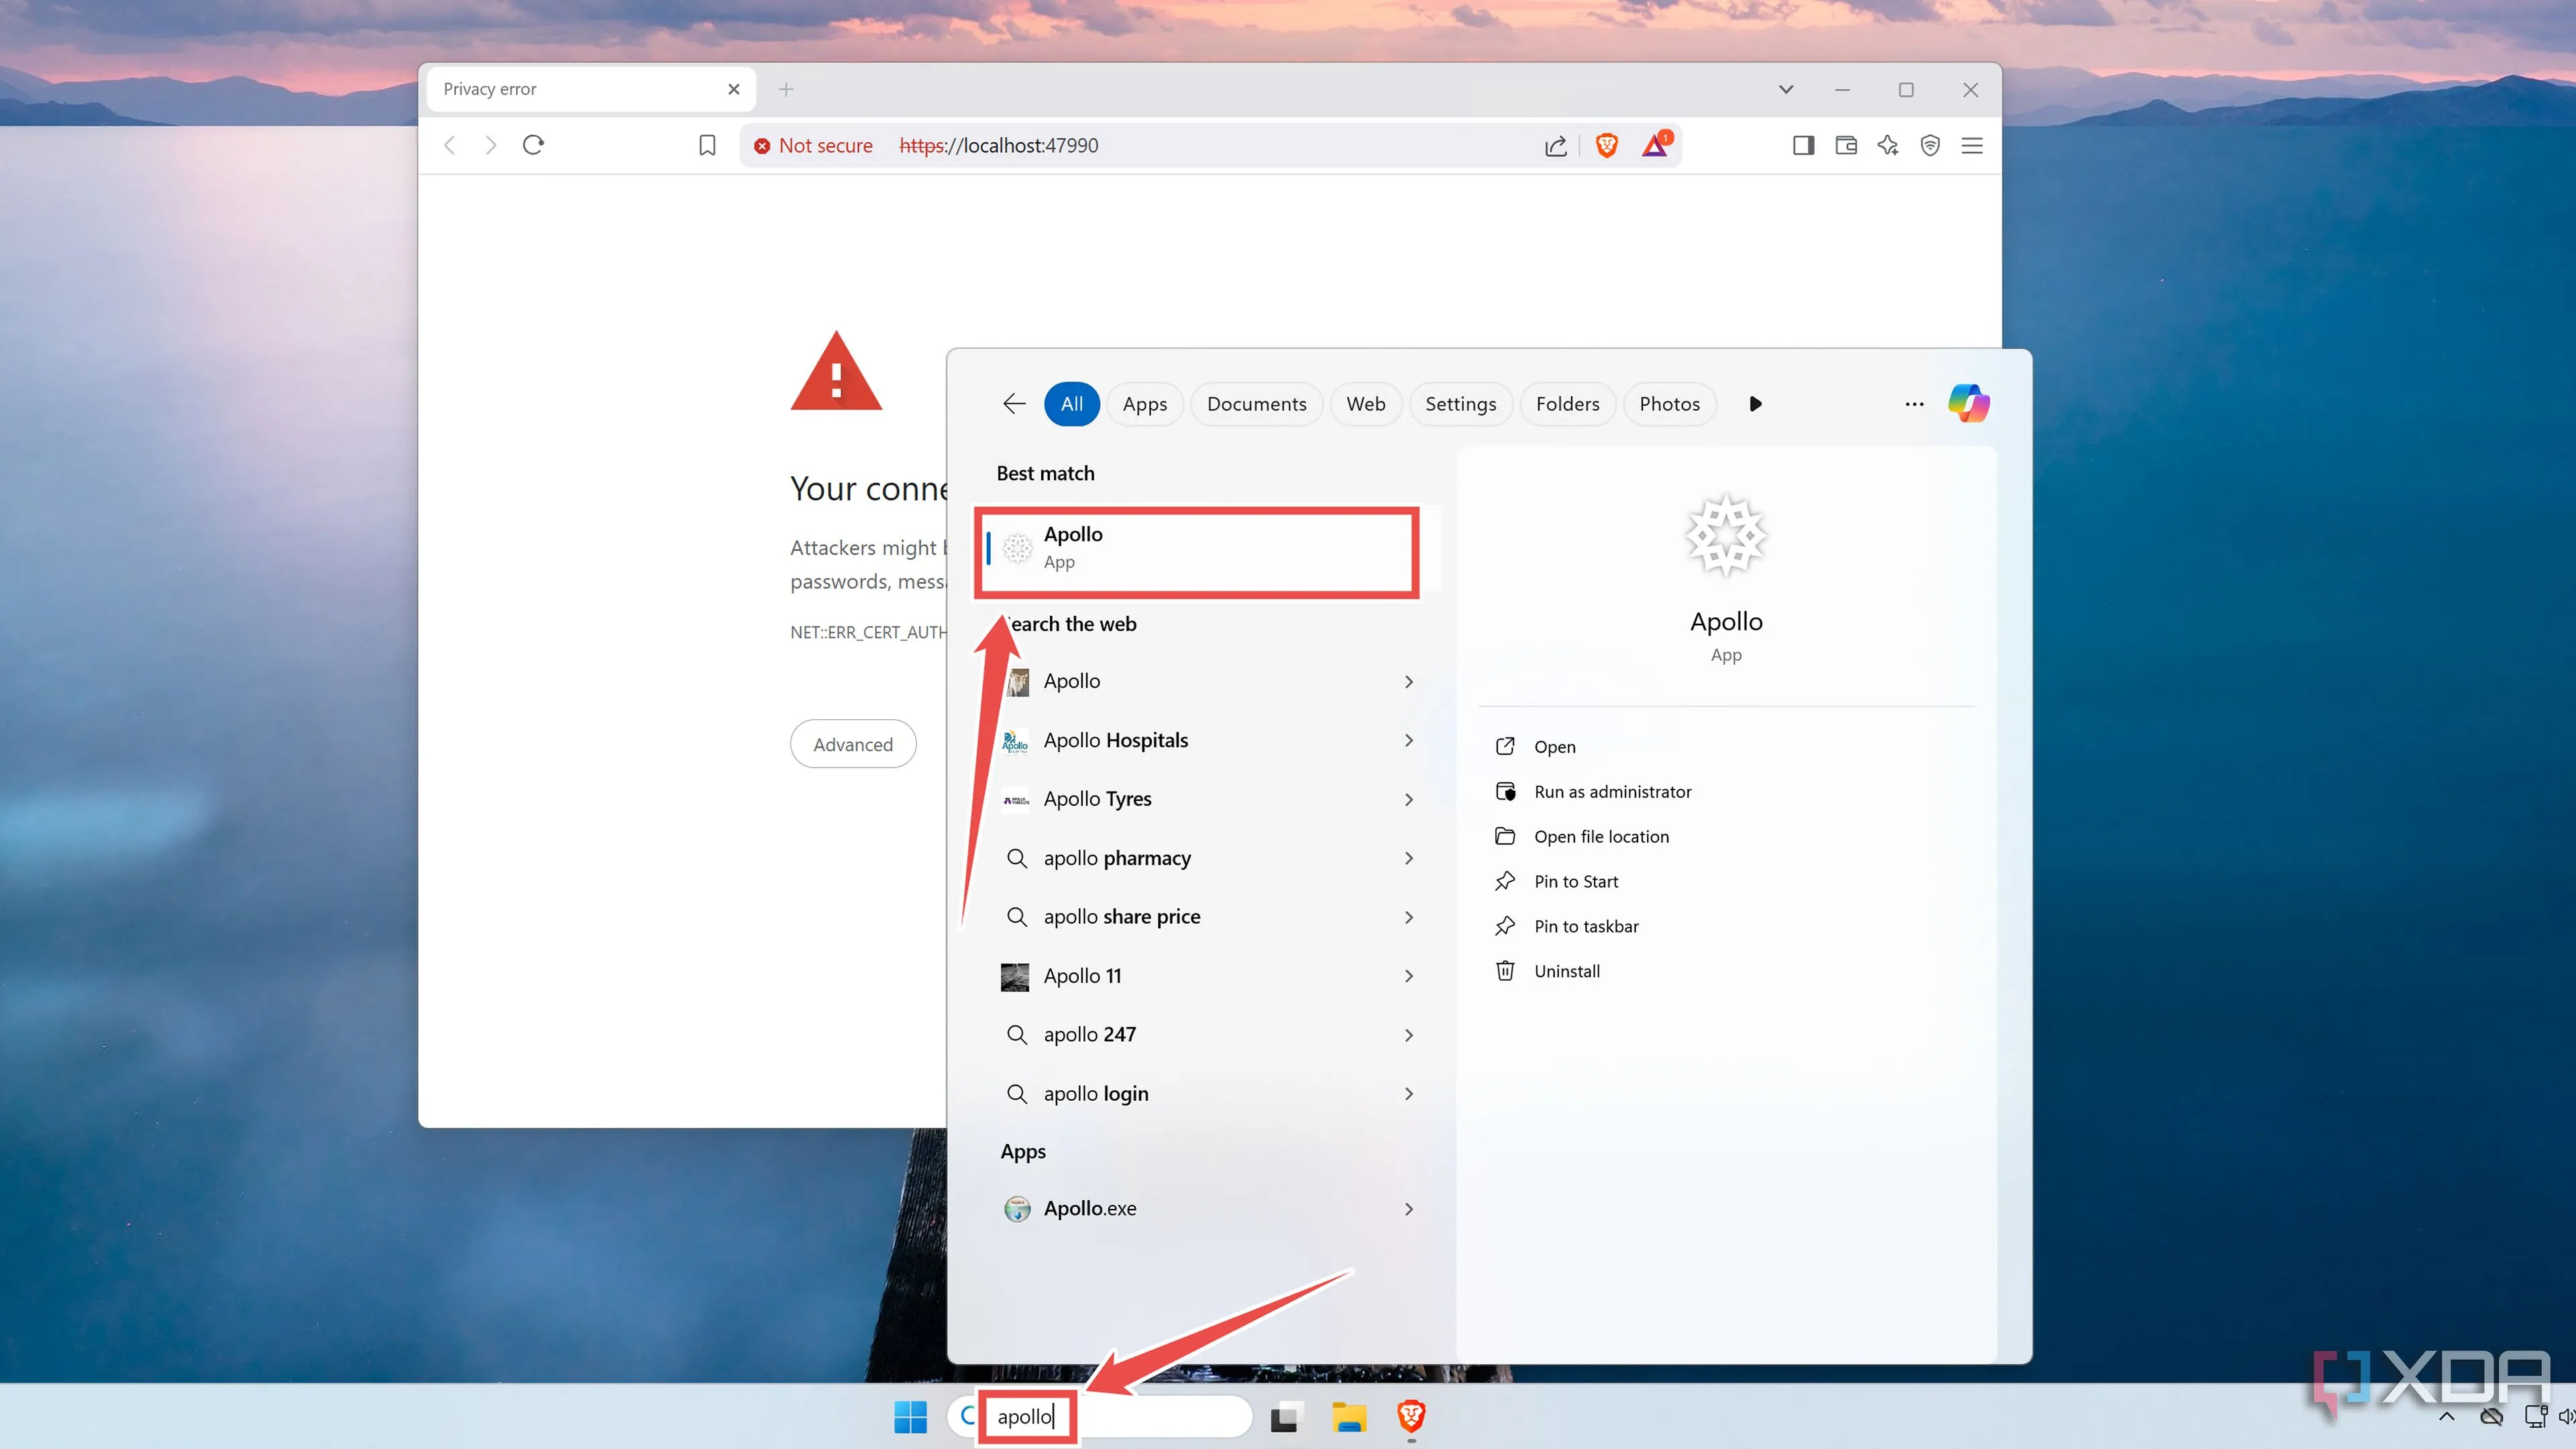Viewport: 2576px width, 1449px height.
Task: Open the Brave Shields panel
Action: tap(1606, 145)
